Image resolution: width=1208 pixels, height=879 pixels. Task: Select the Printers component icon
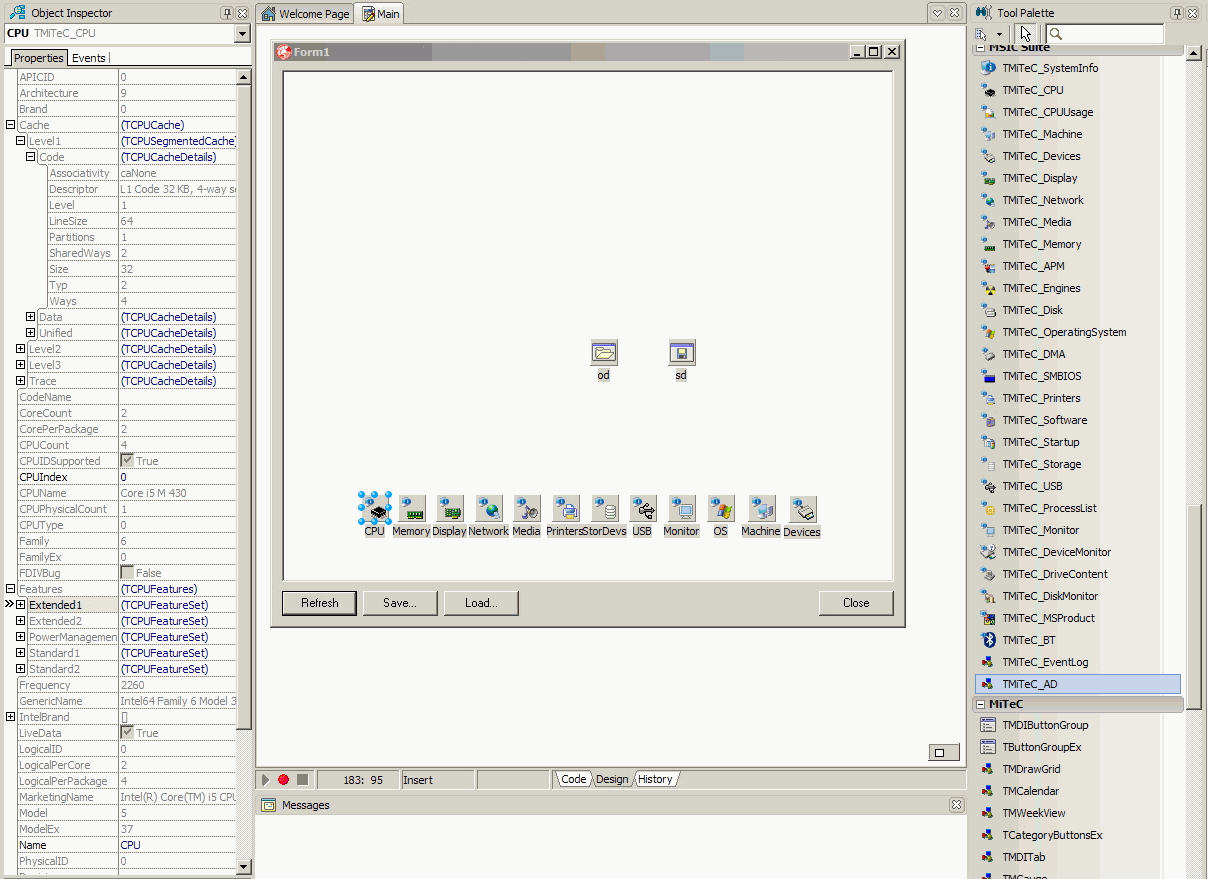point(566,510)
